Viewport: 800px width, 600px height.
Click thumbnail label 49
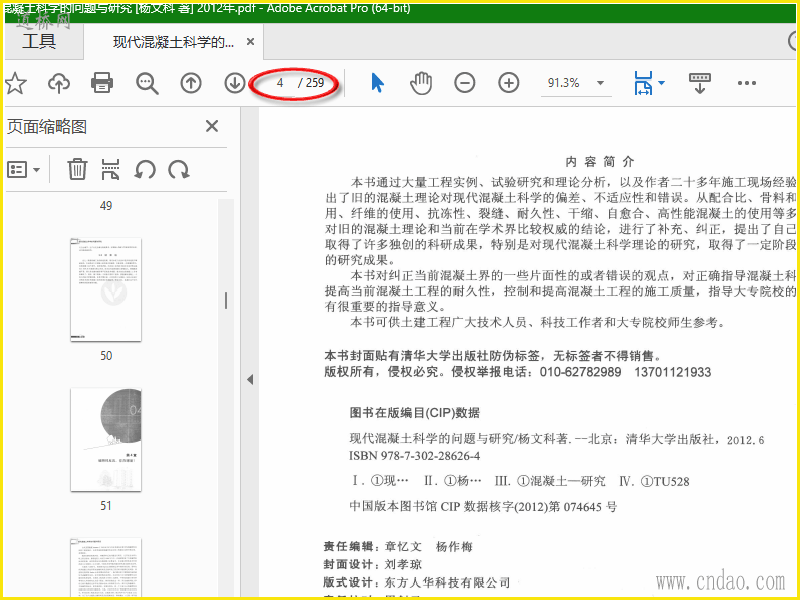point(106,206)
